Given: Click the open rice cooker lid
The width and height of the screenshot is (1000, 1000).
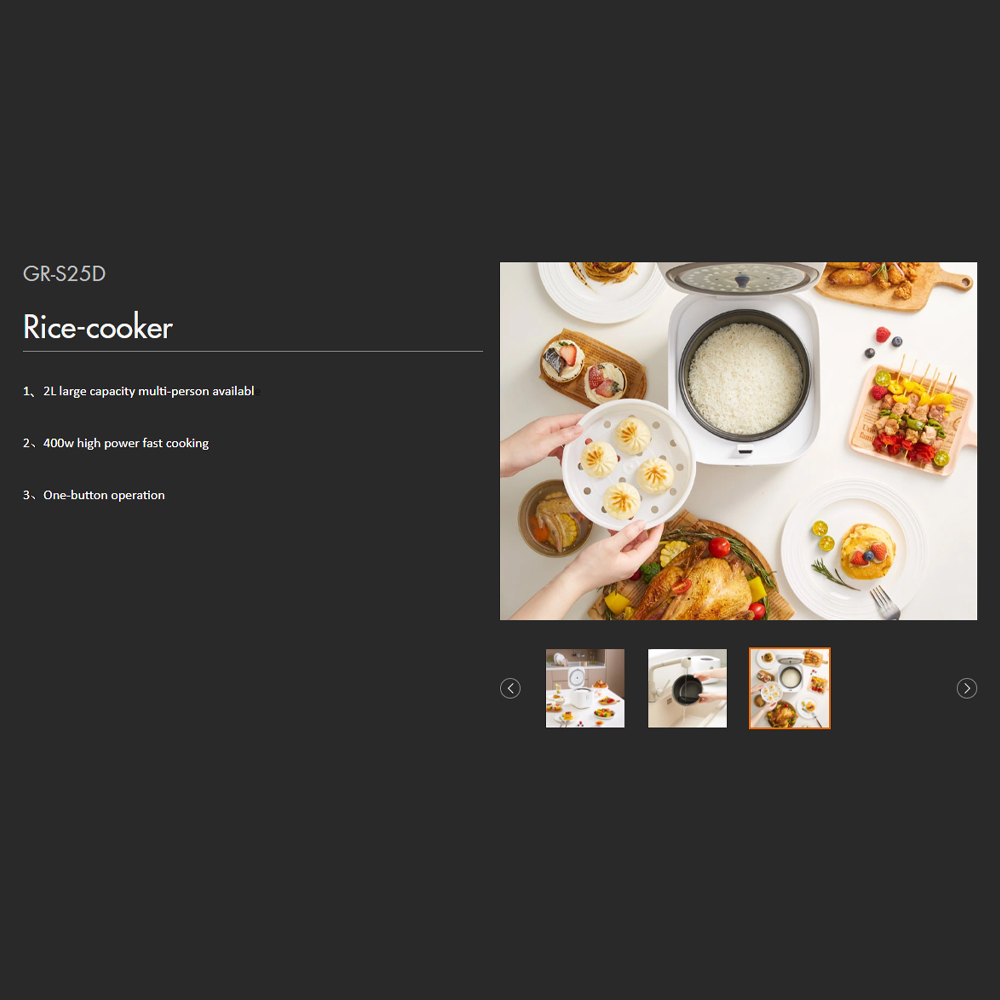Looking at the screenshot, I should point(742,279).
